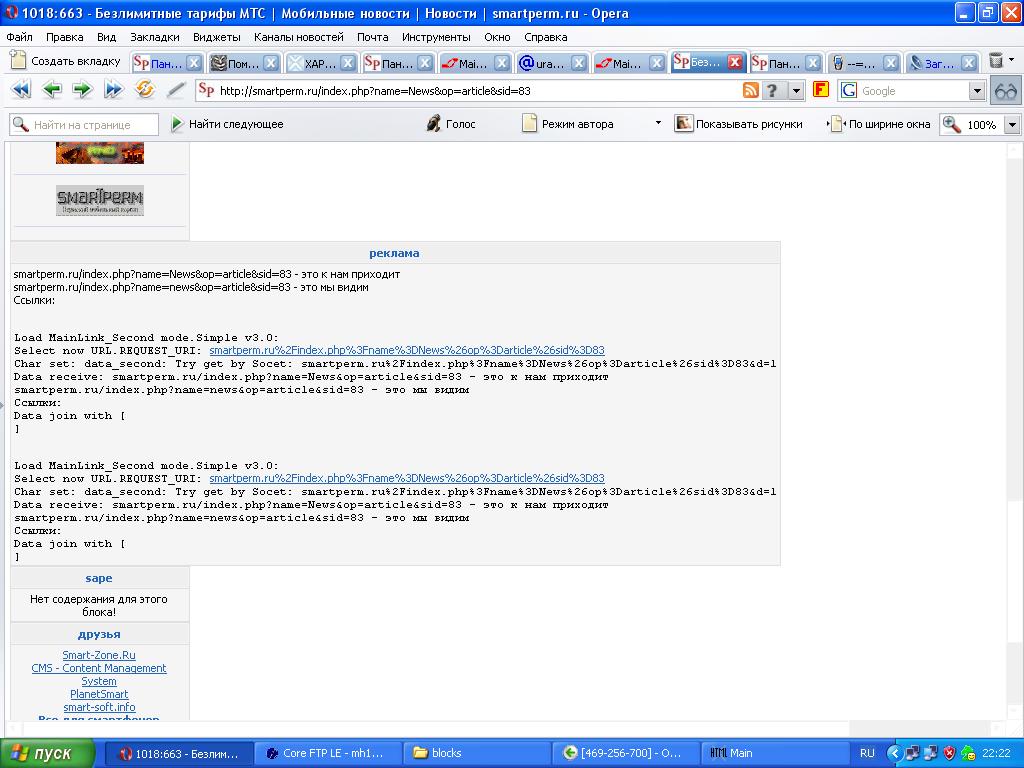The image size is (1024, 768).
Task: Open the Smart-Zone.Ru link
Action: coord(99,655)
